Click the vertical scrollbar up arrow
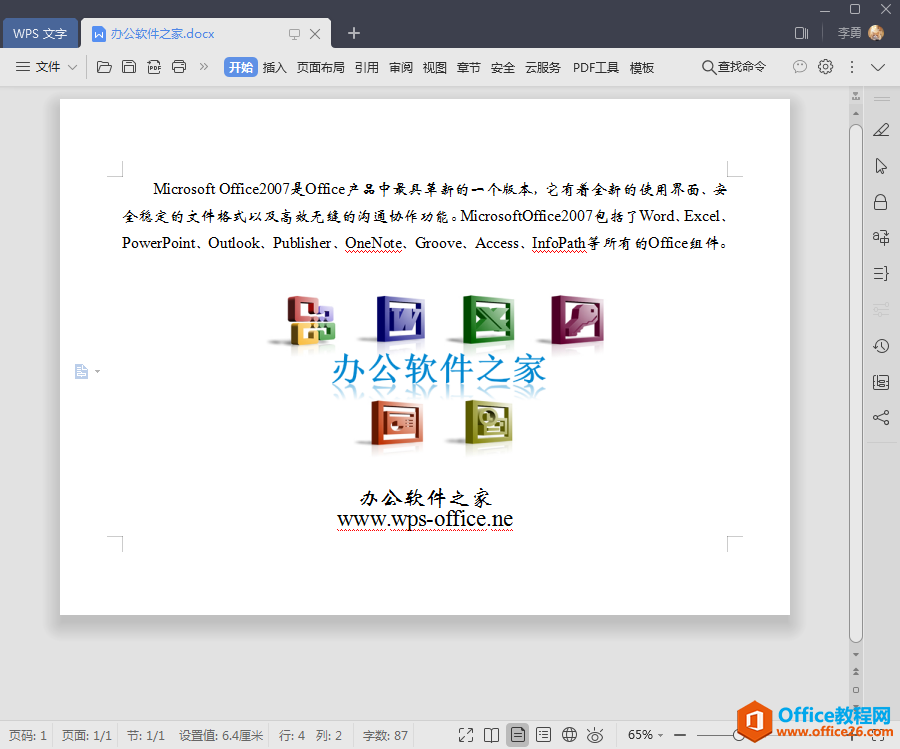The height and width of the screenshot is (749, 900). (x=856, y=114)
